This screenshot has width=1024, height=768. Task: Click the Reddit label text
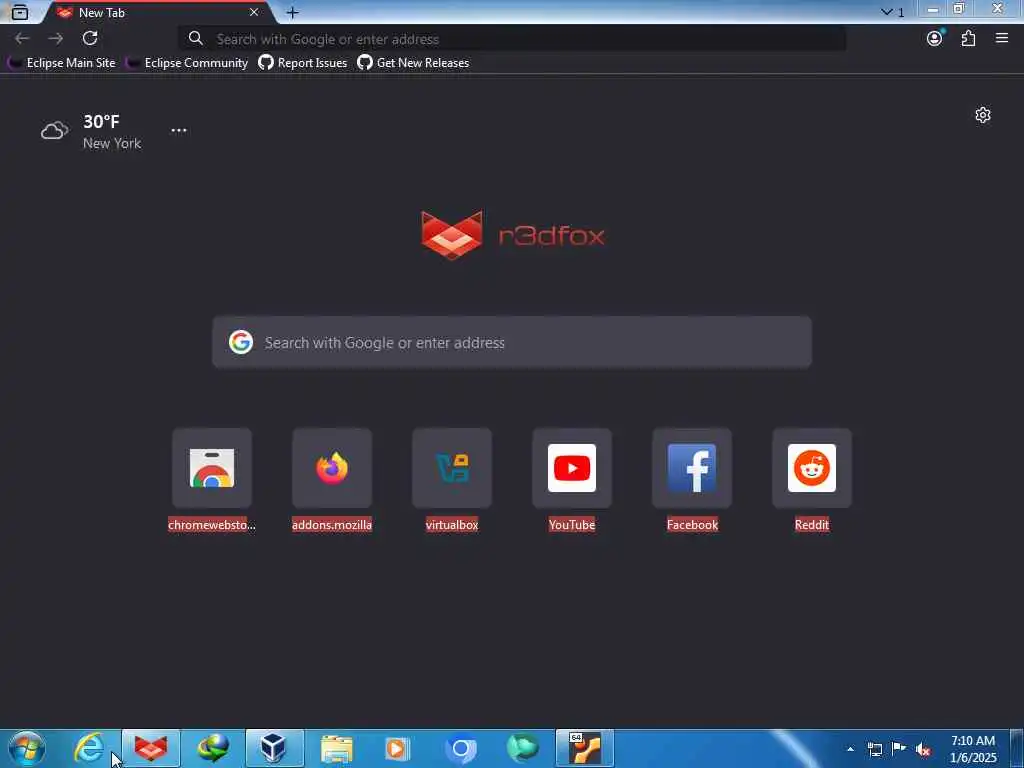tap(812, 525)
